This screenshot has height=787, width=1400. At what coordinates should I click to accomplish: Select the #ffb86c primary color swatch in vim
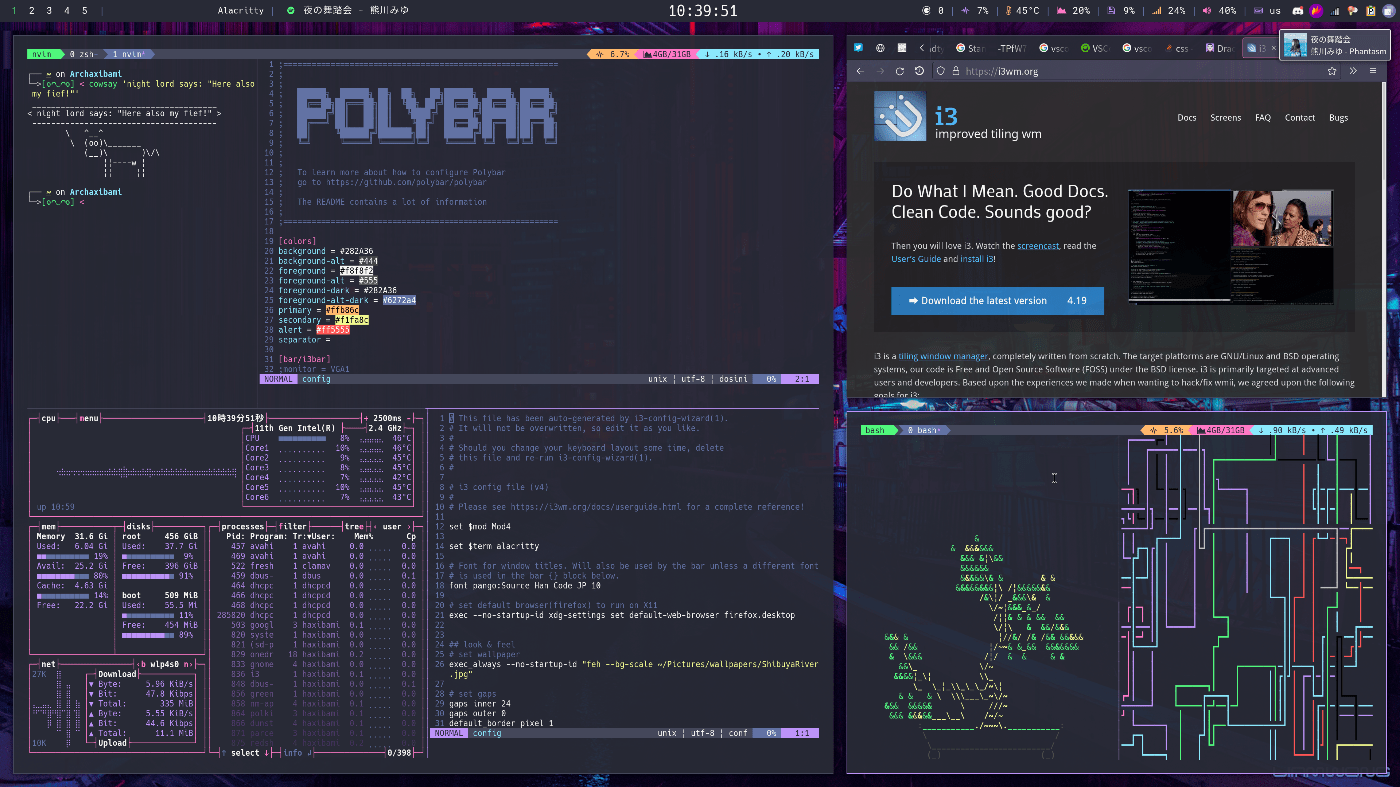tap(342, 310)
